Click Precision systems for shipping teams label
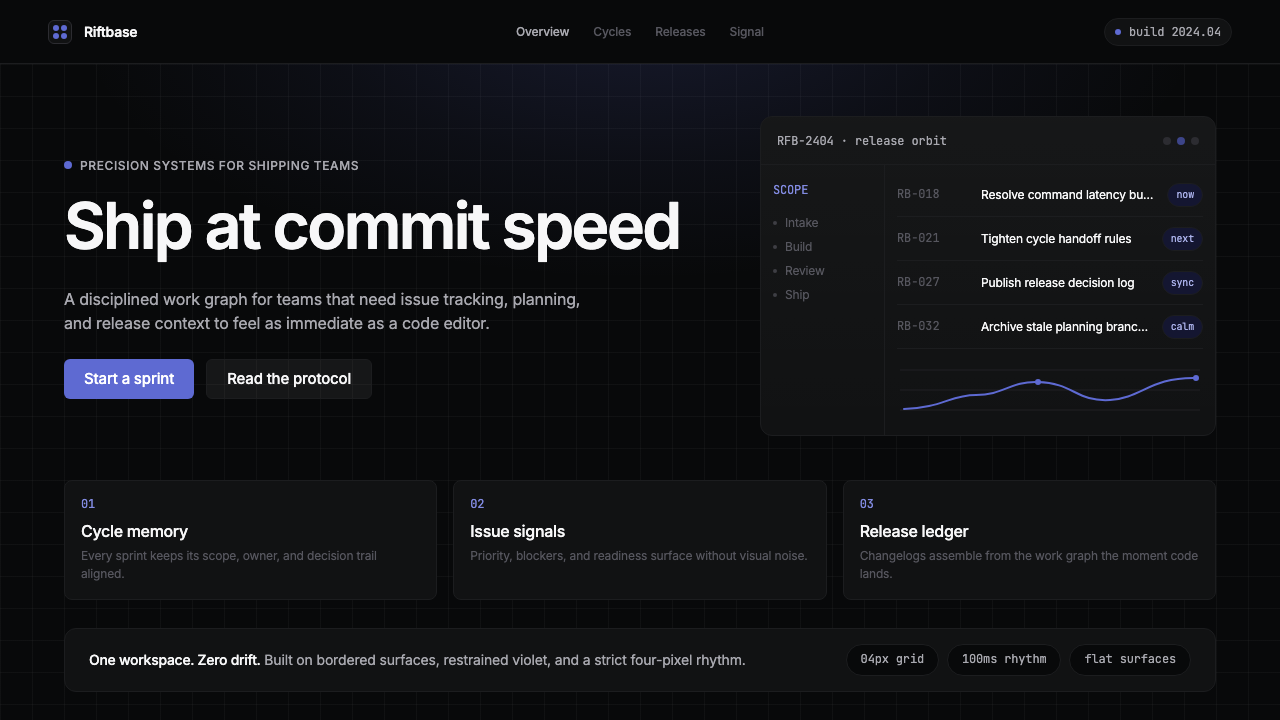1280x720 pixels. click(x=219, y=166)
